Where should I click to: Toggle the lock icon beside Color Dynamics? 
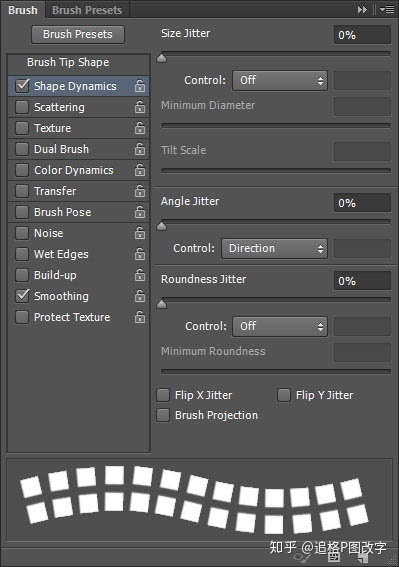pyautogui.click(x=140, y=170)
